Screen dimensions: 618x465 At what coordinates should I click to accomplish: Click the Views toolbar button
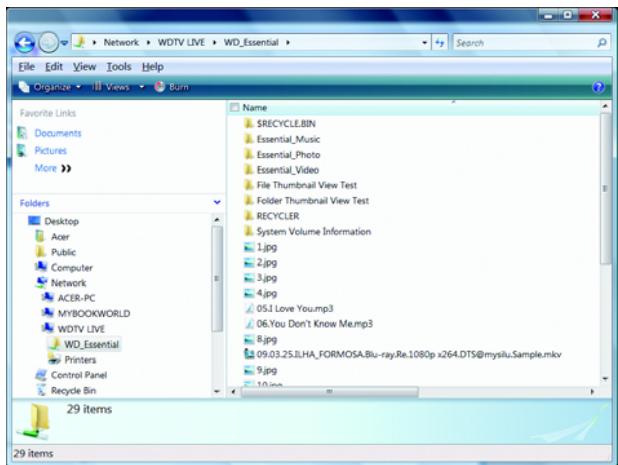coord(111,87)
